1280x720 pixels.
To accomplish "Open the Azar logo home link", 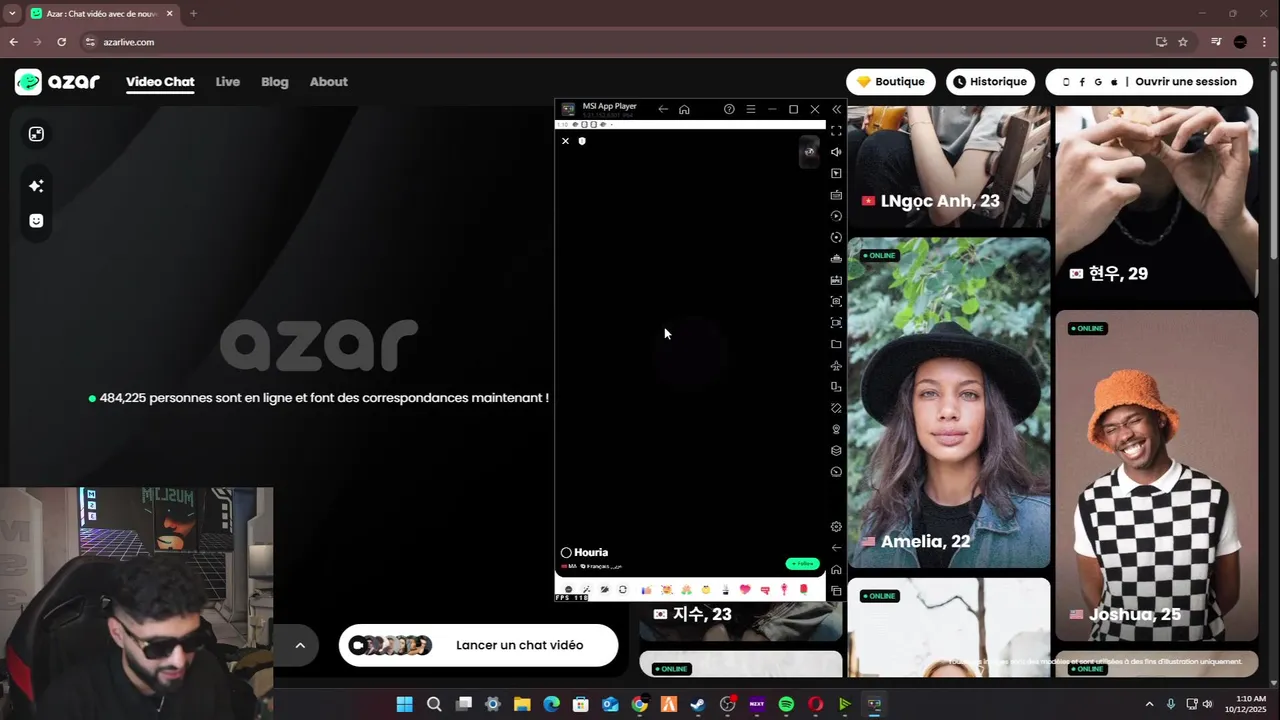I will [57, 82].
